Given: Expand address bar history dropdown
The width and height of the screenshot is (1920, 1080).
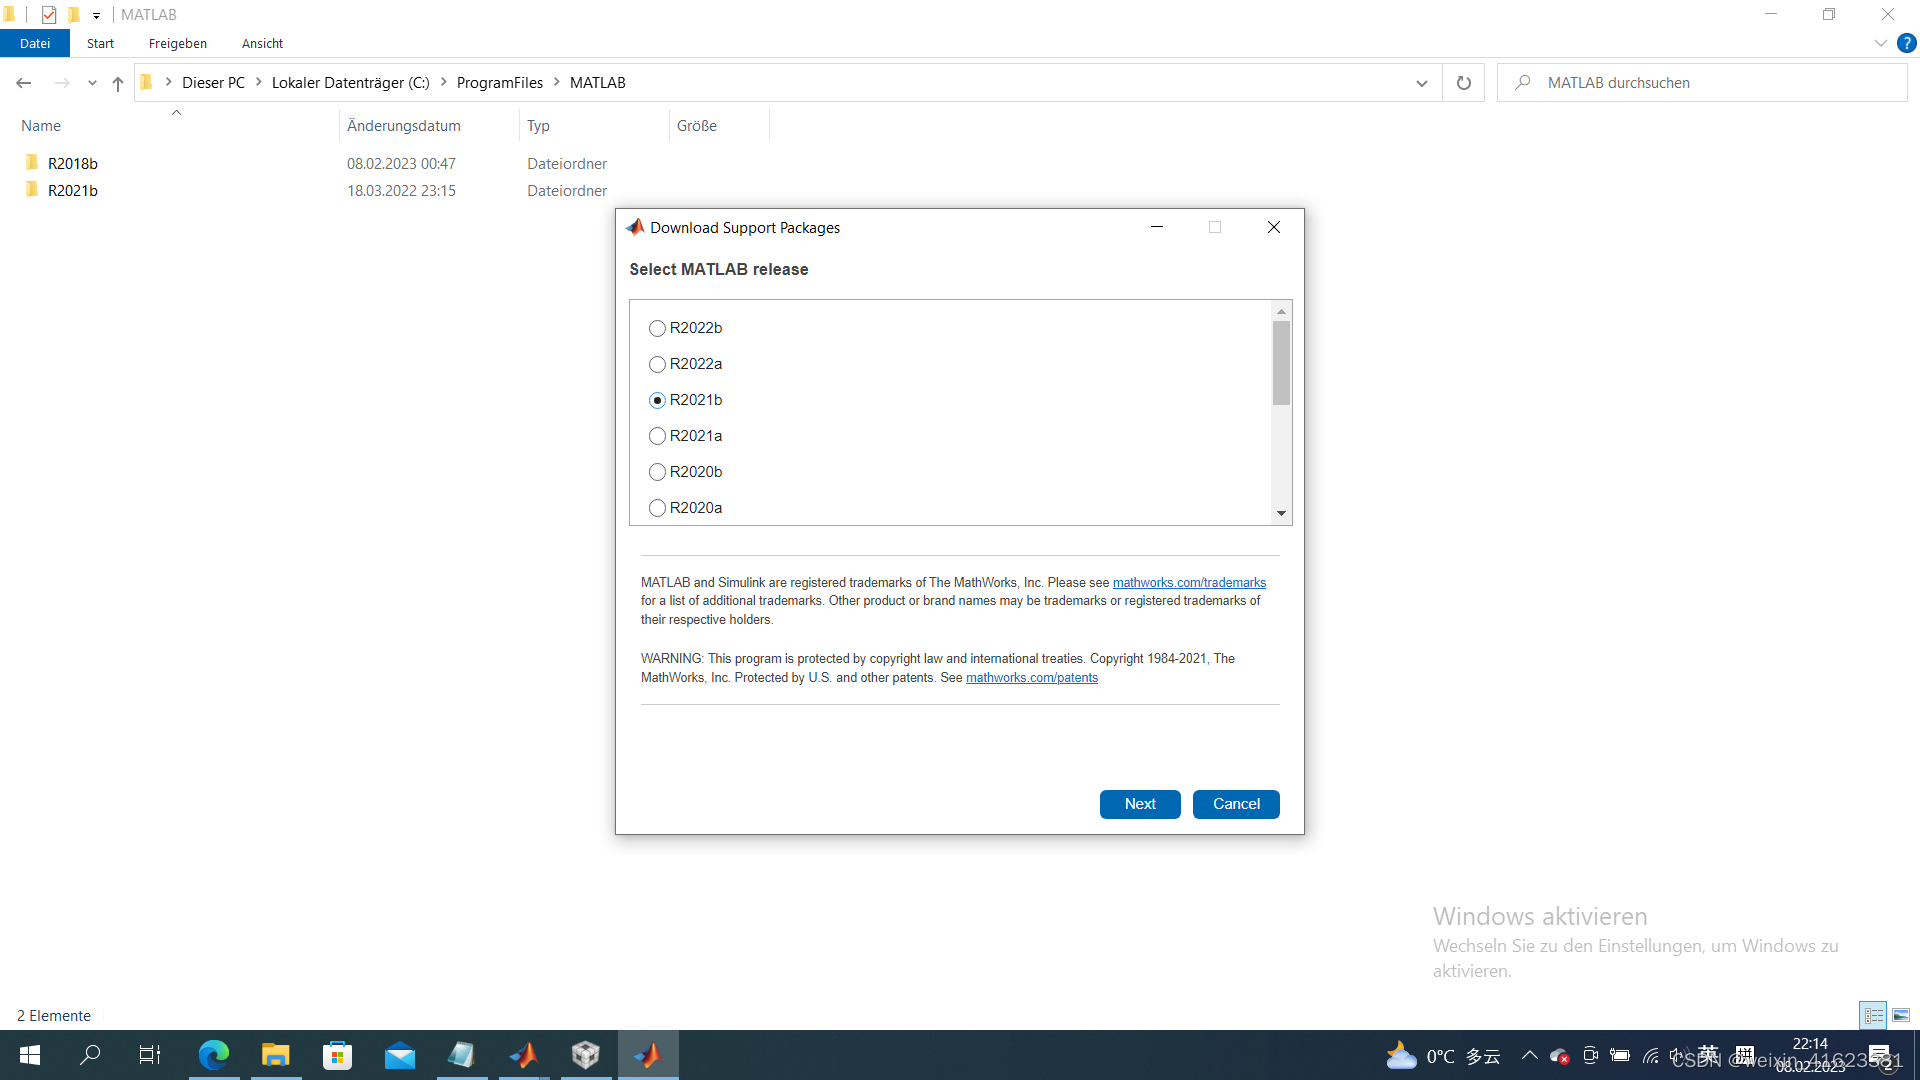Looking at the screenshot, I should click(x=1421, y=83).
